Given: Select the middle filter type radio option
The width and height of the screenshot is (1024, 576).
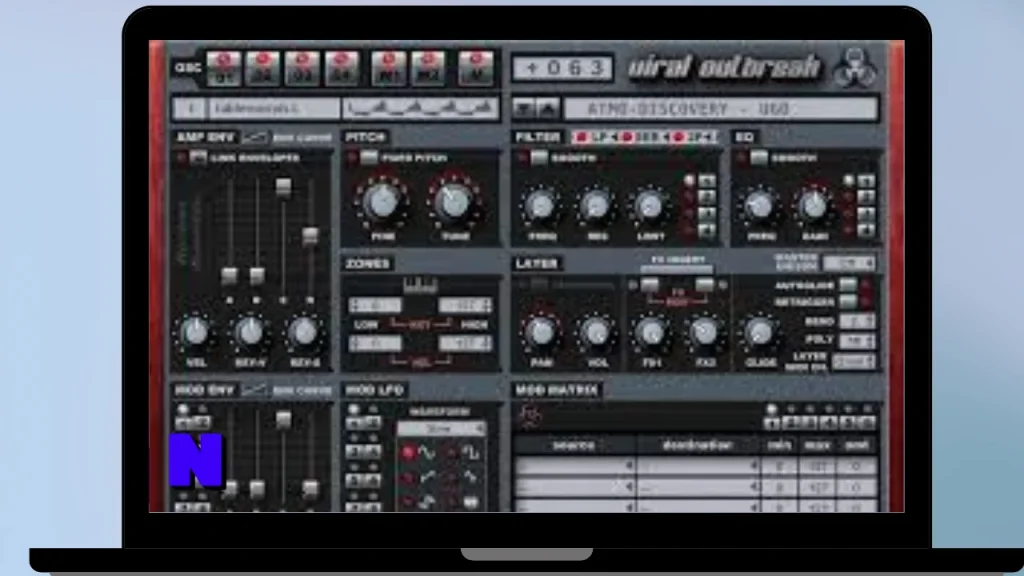Looking at the screenshot, I should click(628, 137).
